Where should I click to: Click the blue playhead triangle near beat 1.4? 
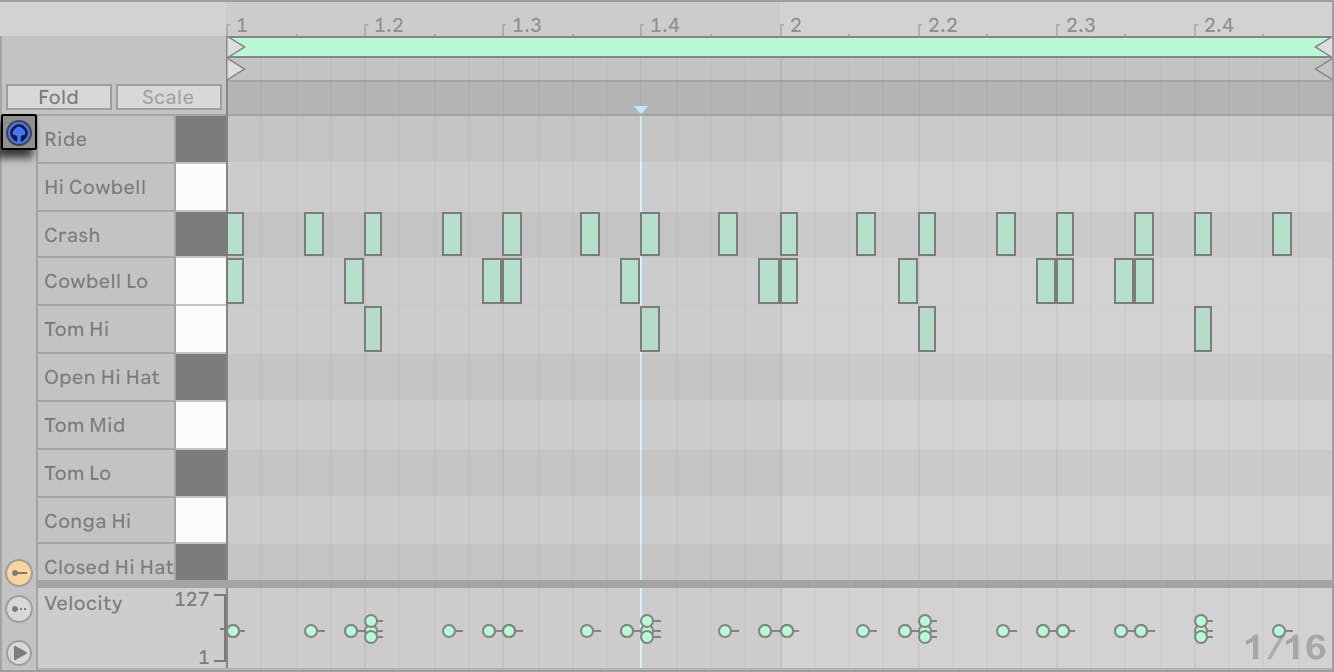[640, 110]
